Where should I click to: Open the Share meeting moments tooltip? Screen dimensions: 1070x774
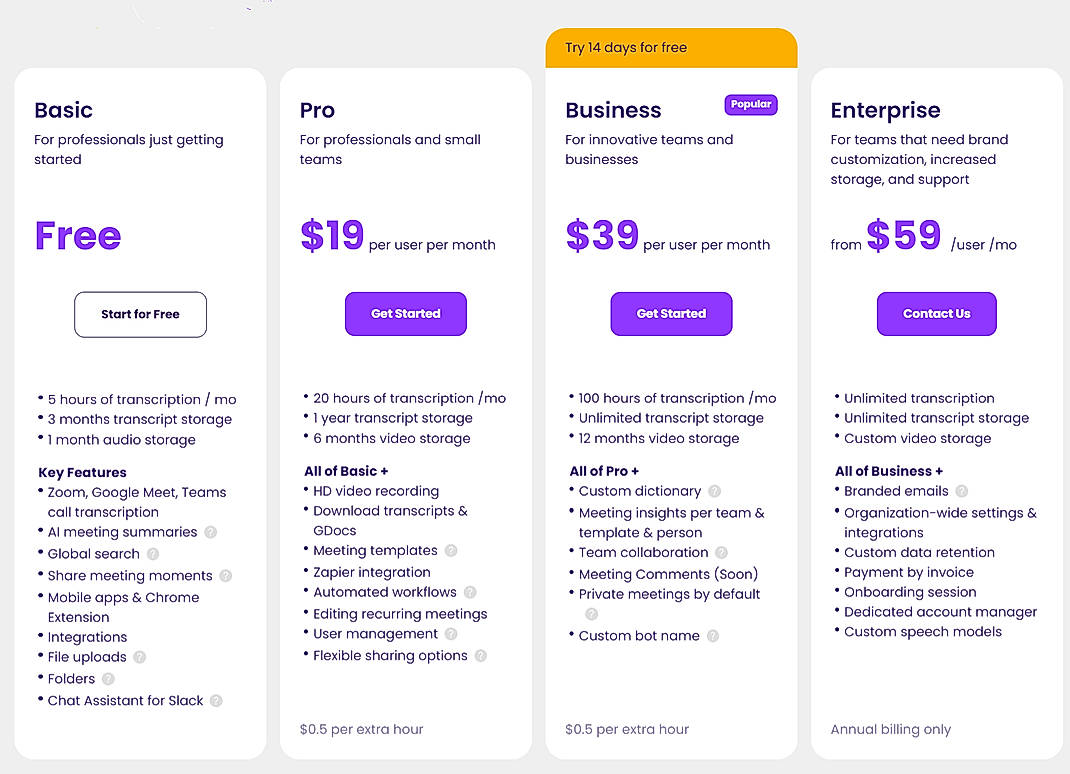tap(226, 576)
